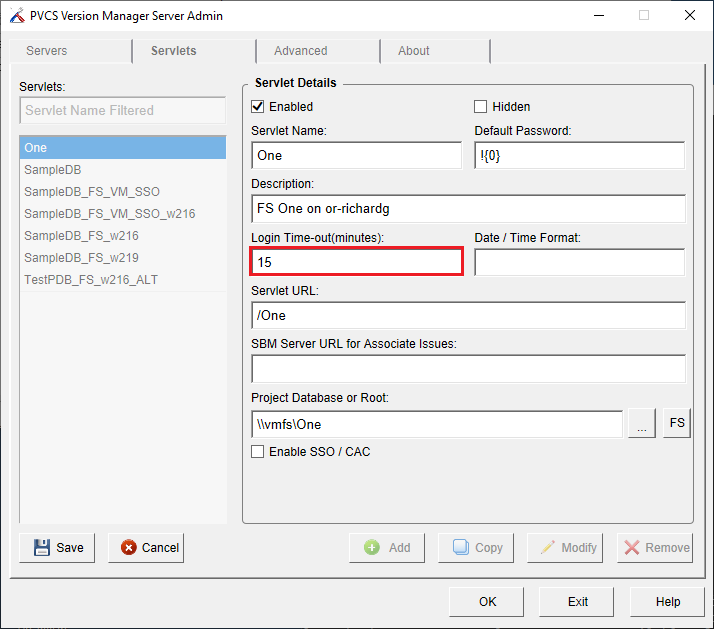Select servlet One in the list

coord(122,148)
